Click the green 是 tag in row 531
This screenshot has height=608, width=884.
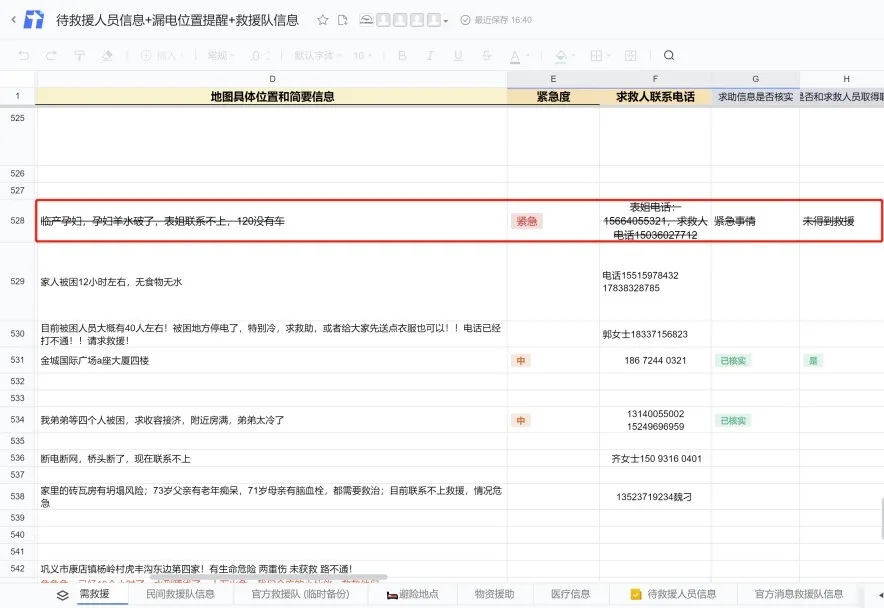(x=814, y=360)
